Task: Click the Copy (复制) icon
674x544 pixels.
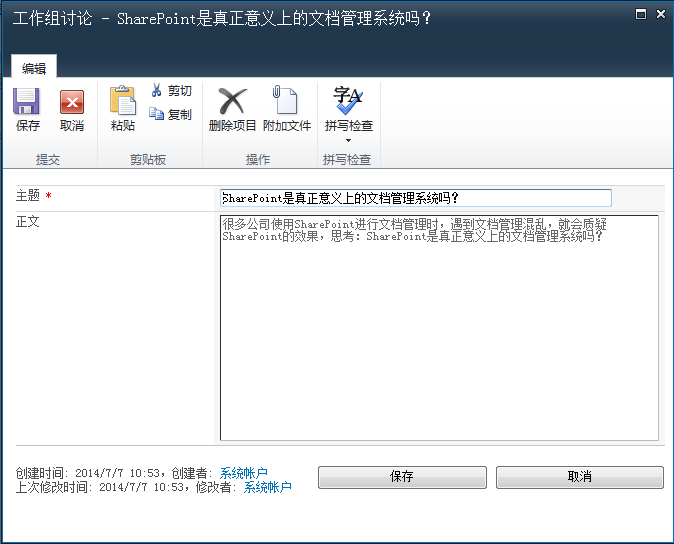Action: (x=156, y=114)
